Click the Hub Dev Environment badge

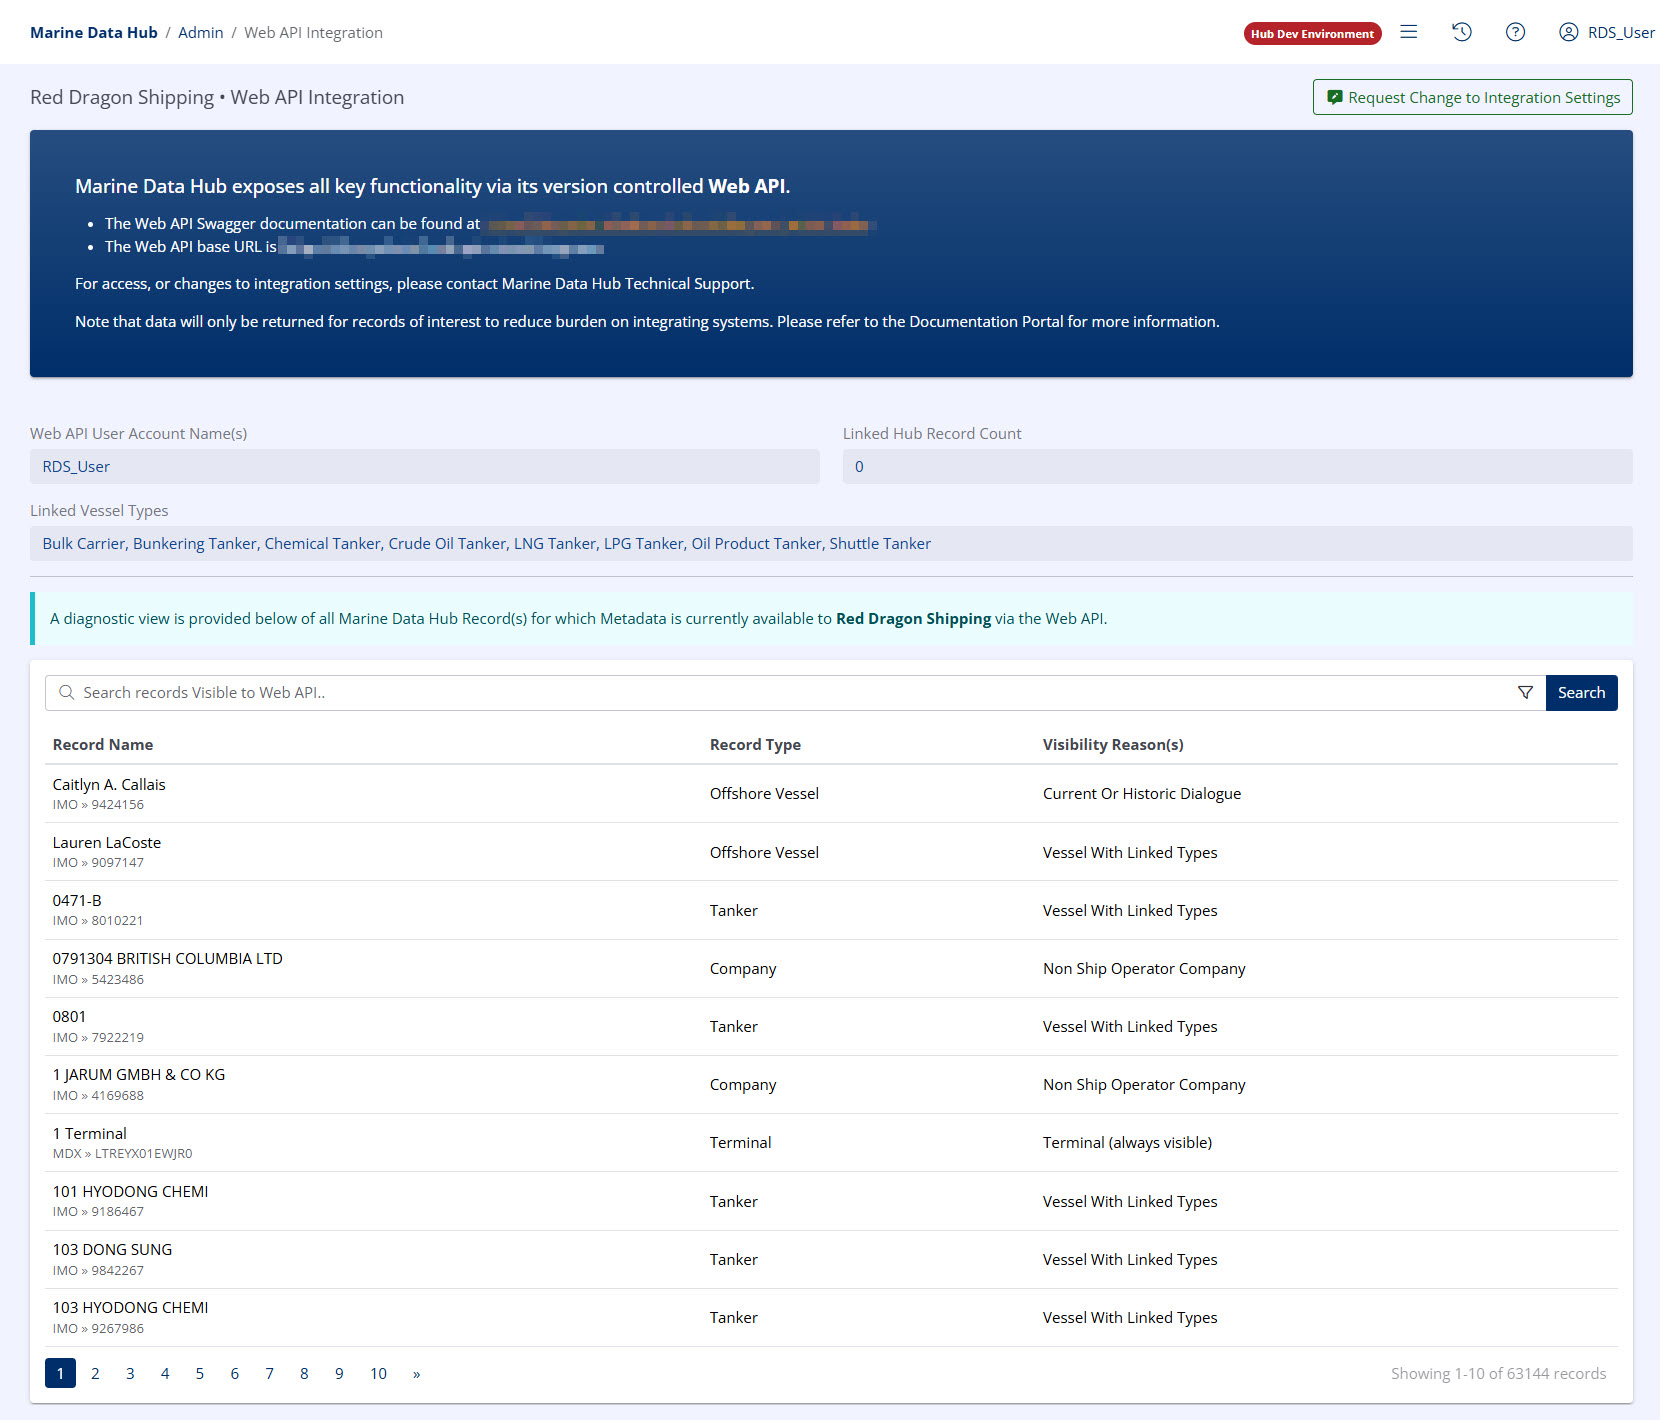pyautogui.click(x=1312, y=33)
